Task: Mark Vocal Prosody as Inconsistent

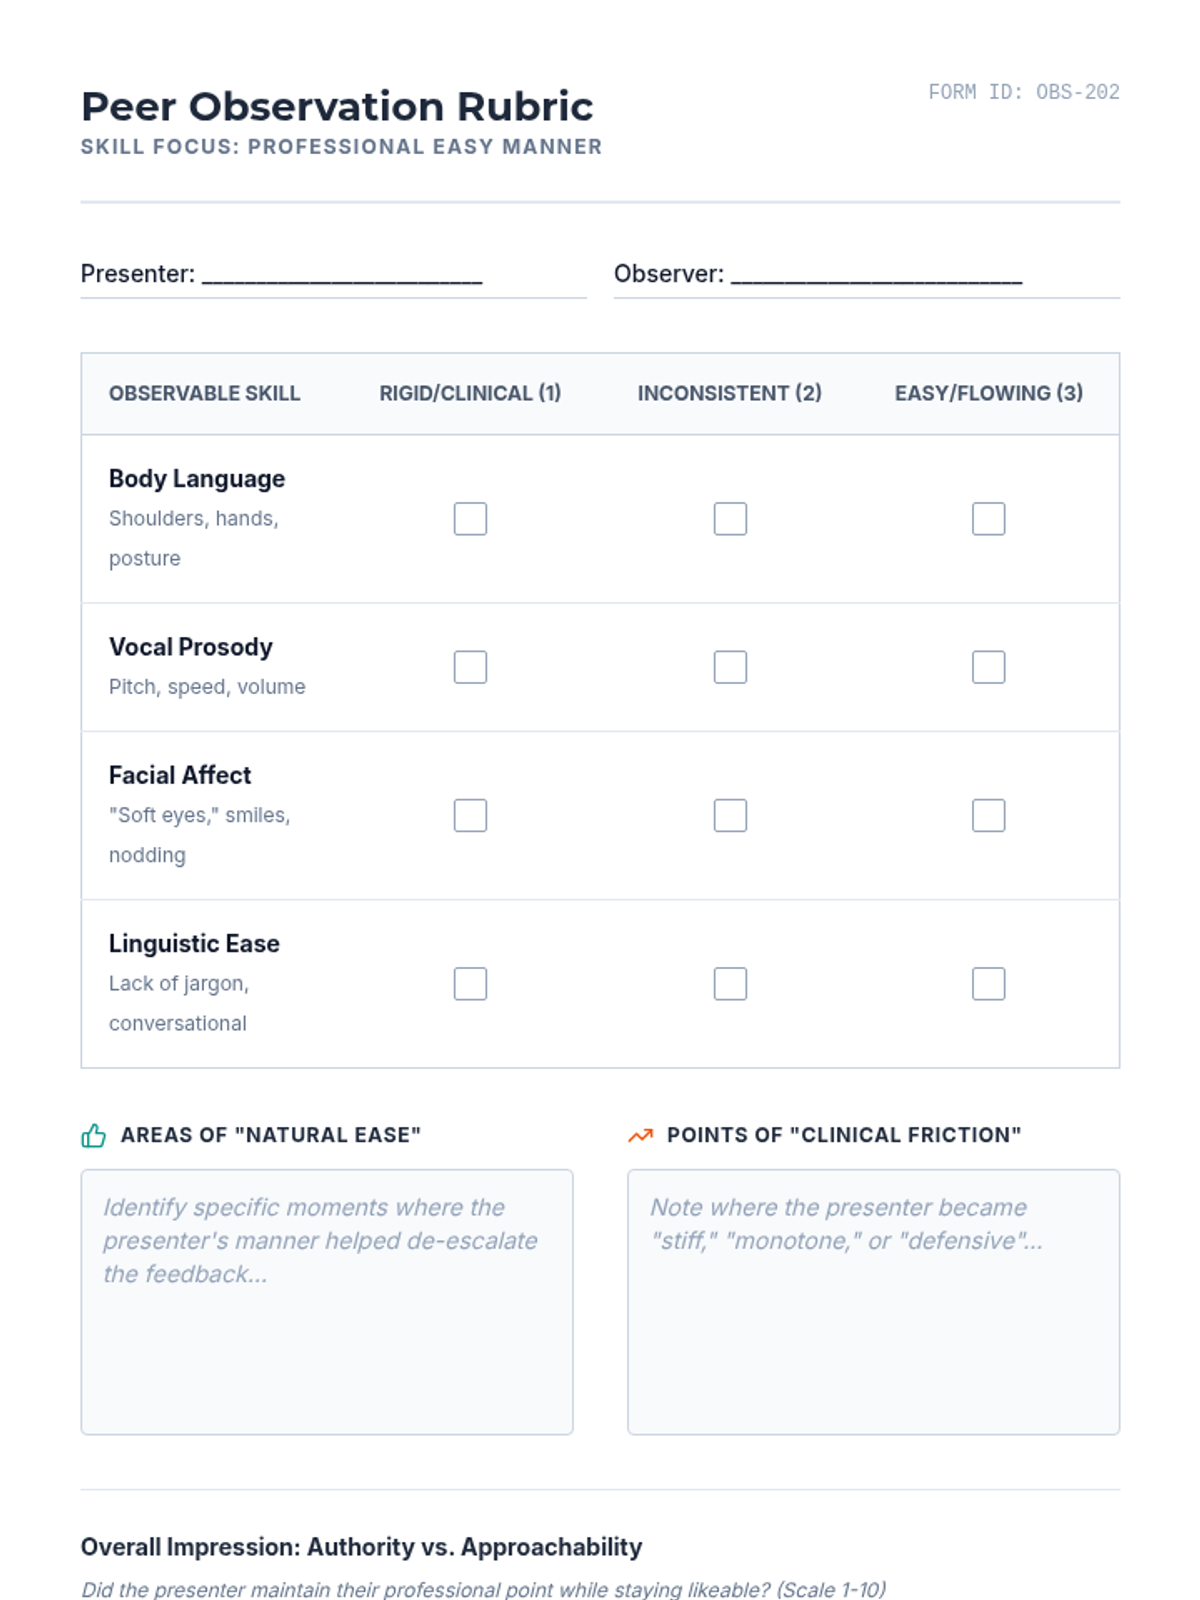Action: click(x=730, y=667)
